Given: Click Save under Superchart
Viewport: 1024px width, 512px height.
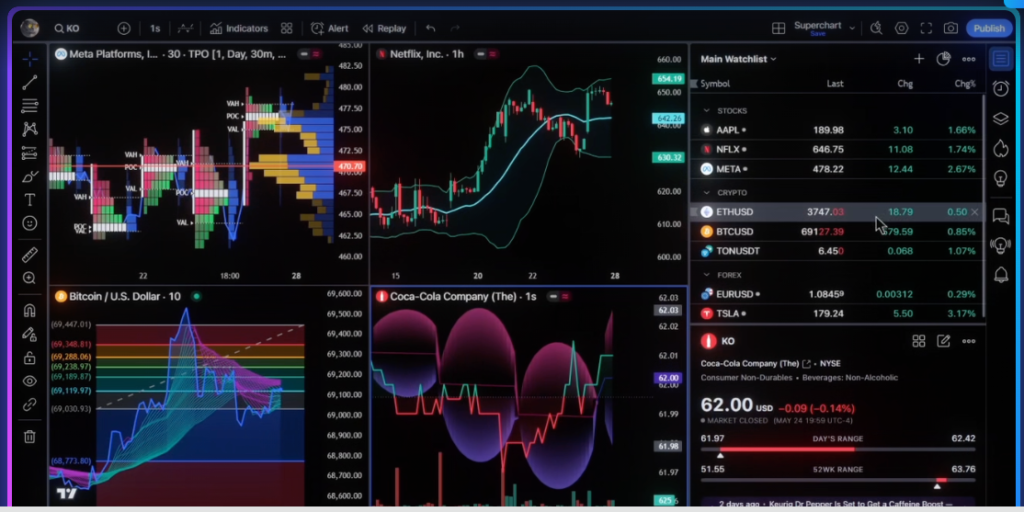Looking at the screenshot, I should click(818, 33).
